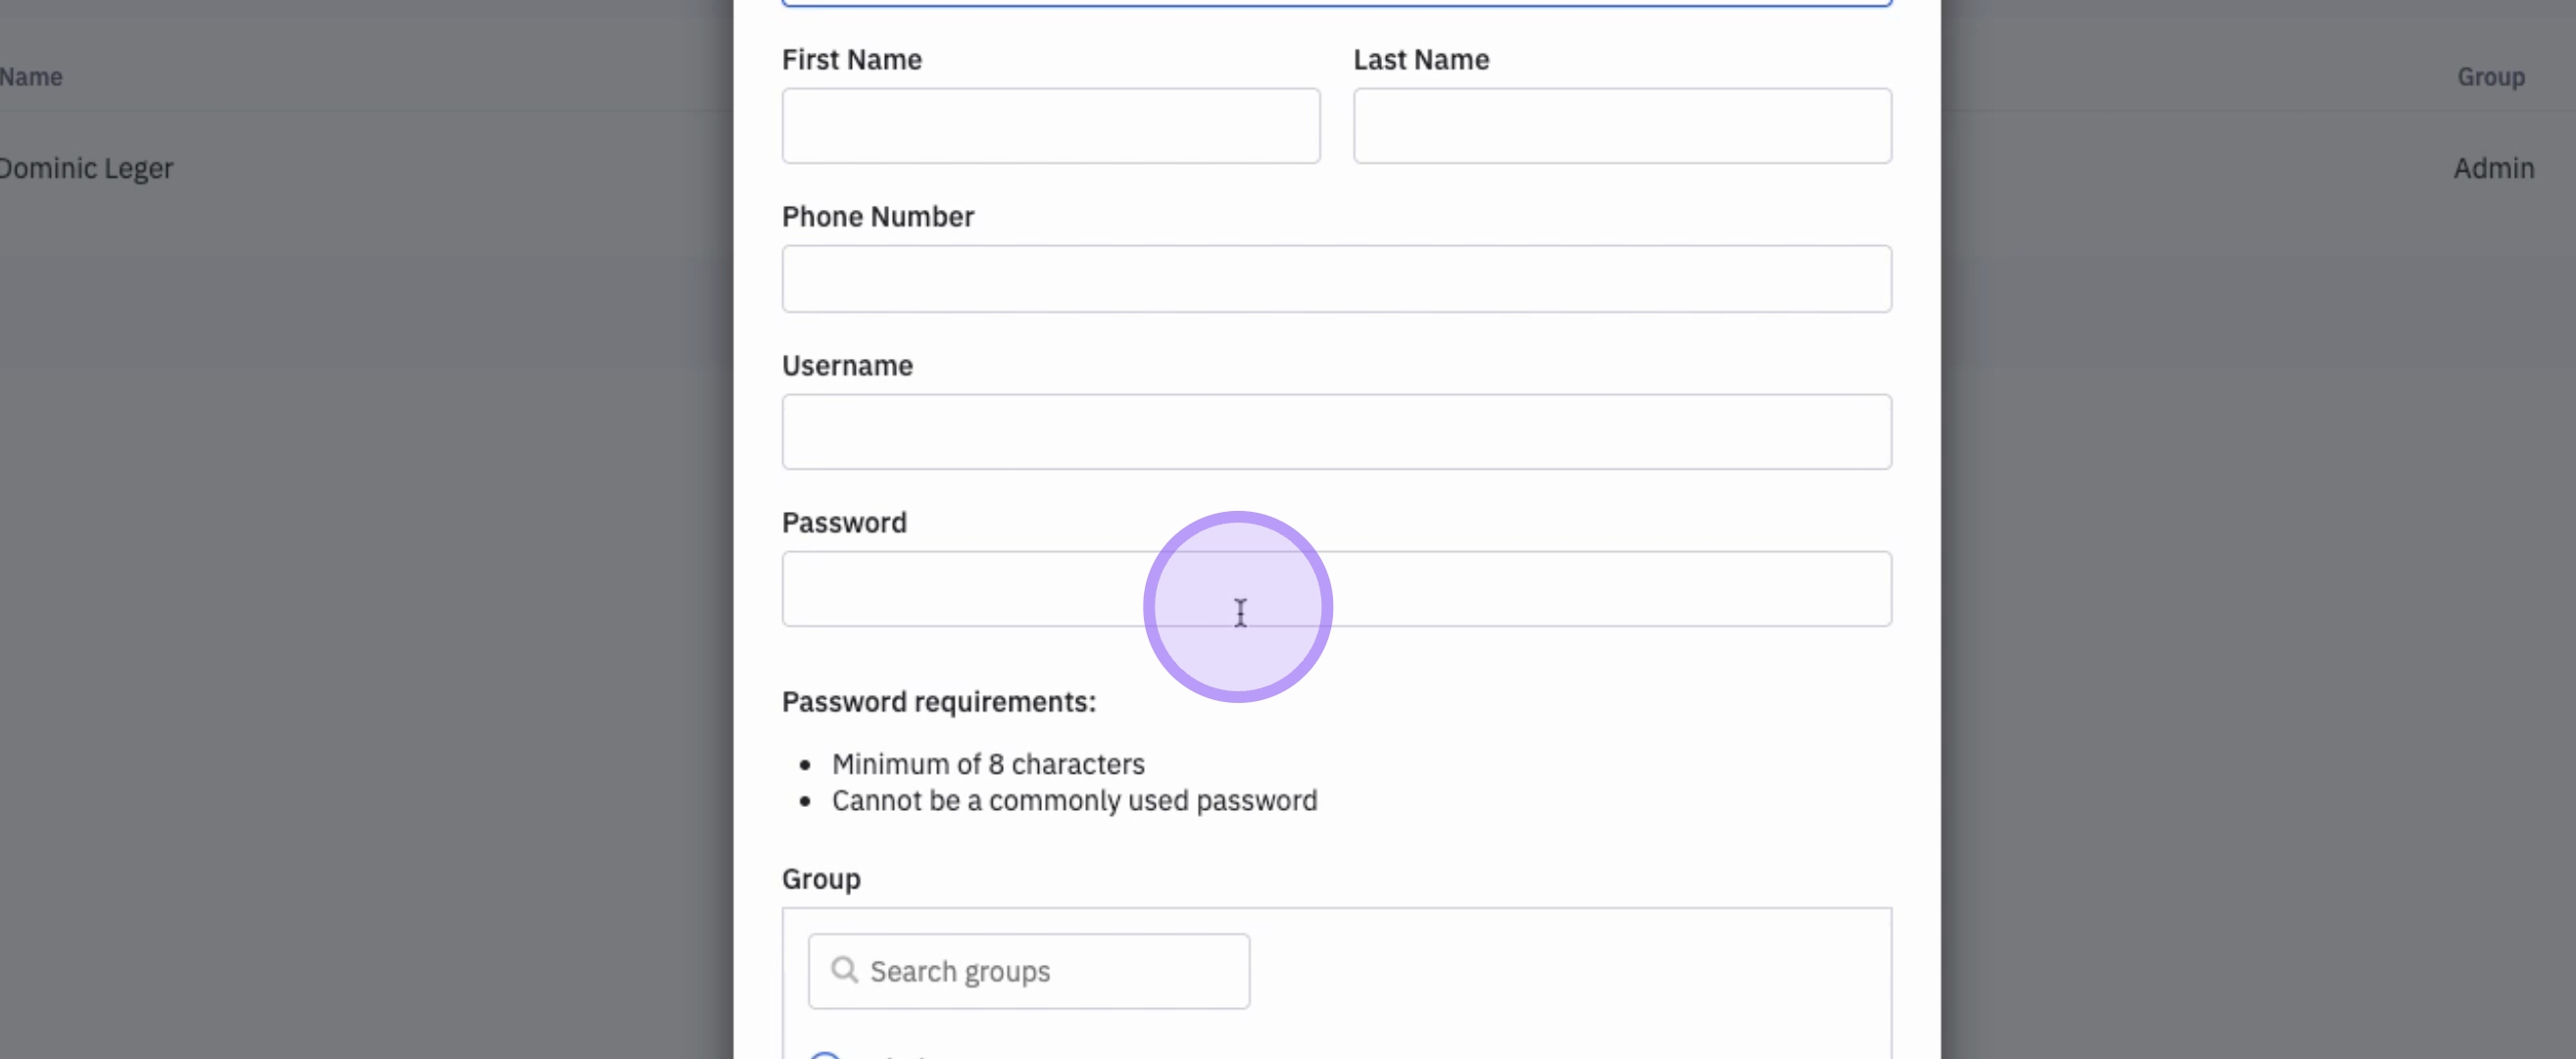Image resolution: width=2576 pixels, height=1059 pixels.
Task: Click the magnifier icon in Search groups
Action: (844, 970)
